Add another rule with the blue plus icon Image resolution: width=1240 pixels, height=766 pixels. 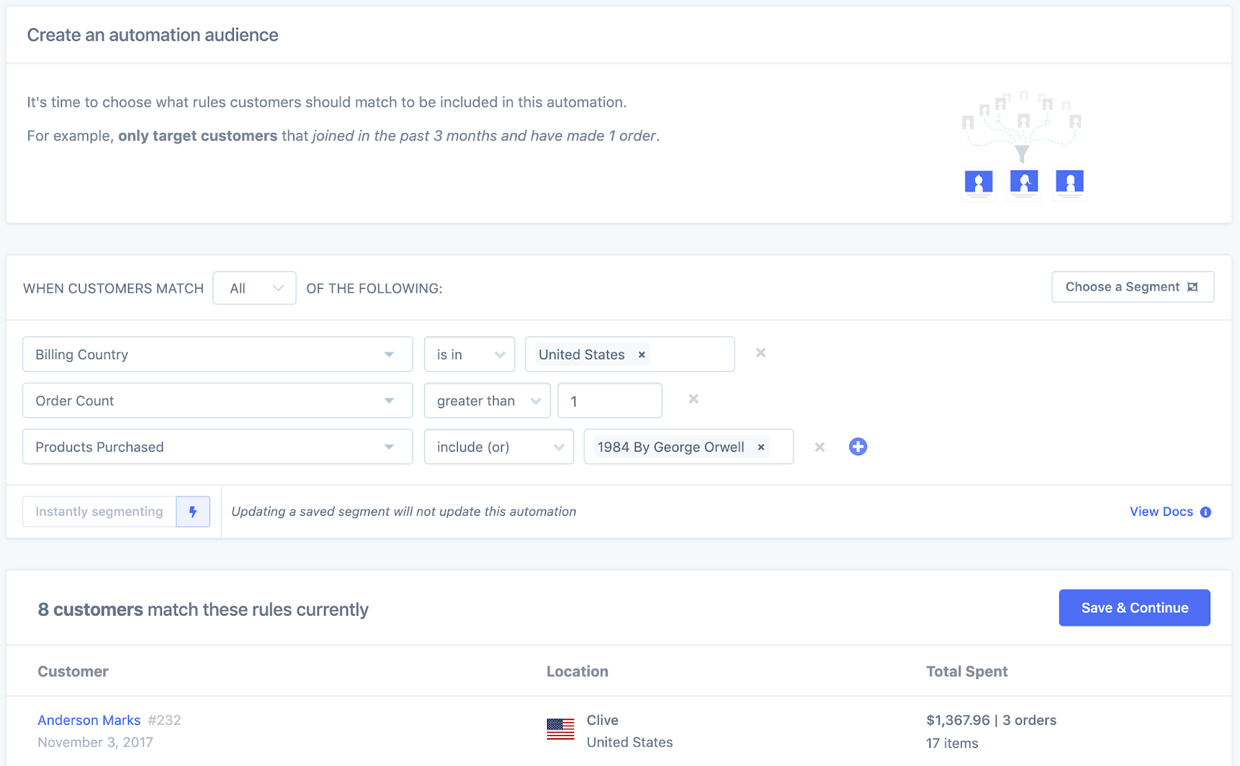pos(858,447)
